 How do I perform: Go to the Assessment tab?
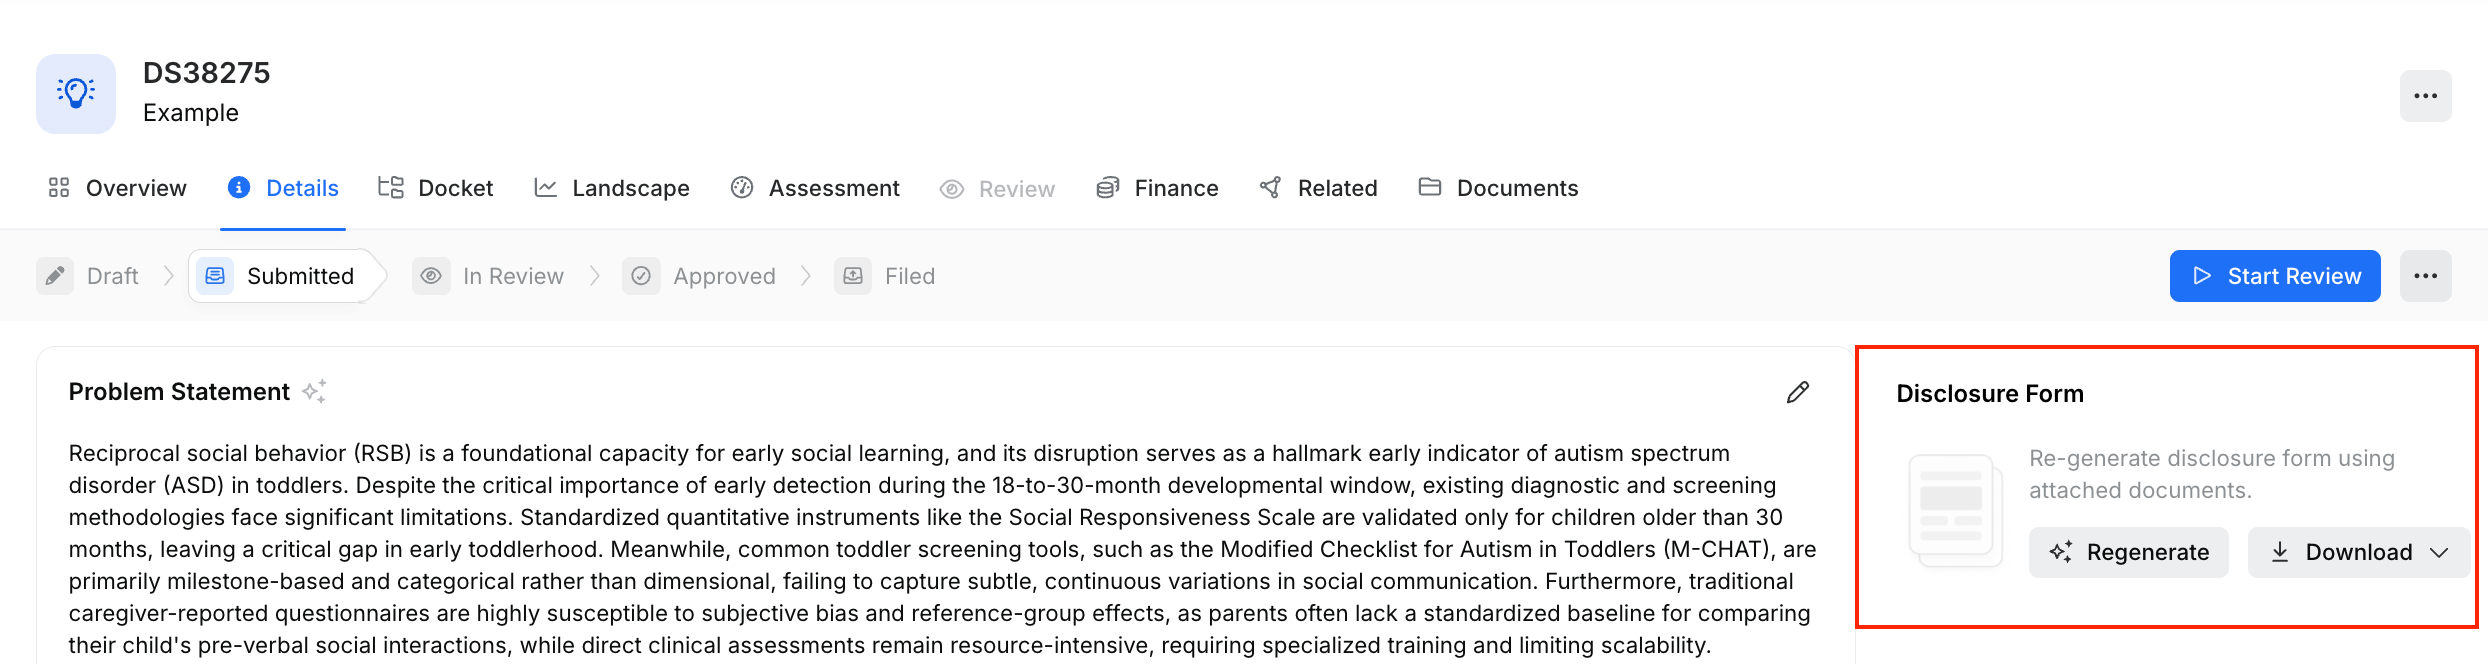(x=815, y=188)
